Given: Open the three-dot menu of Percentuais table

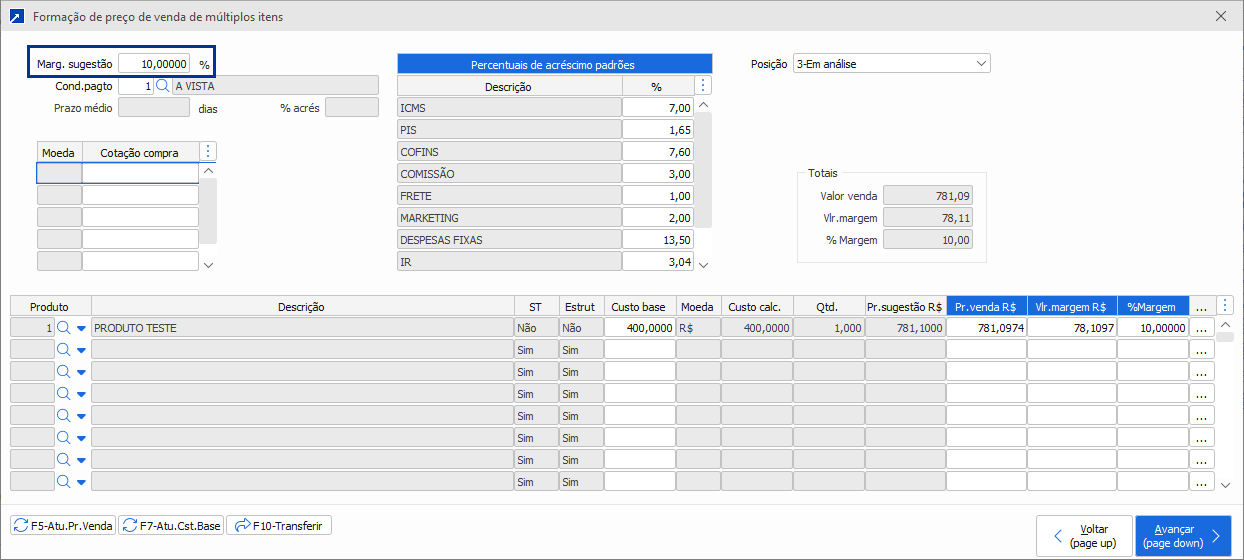Looking at the screenshot, I should [703, 86].
